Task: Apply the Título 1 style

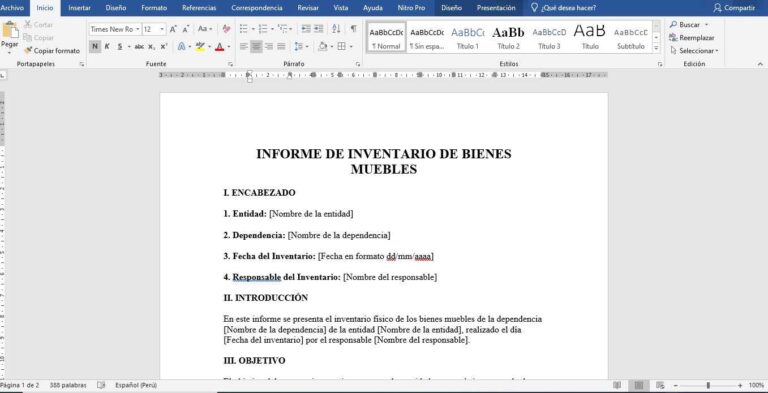Action: [468, 37]
